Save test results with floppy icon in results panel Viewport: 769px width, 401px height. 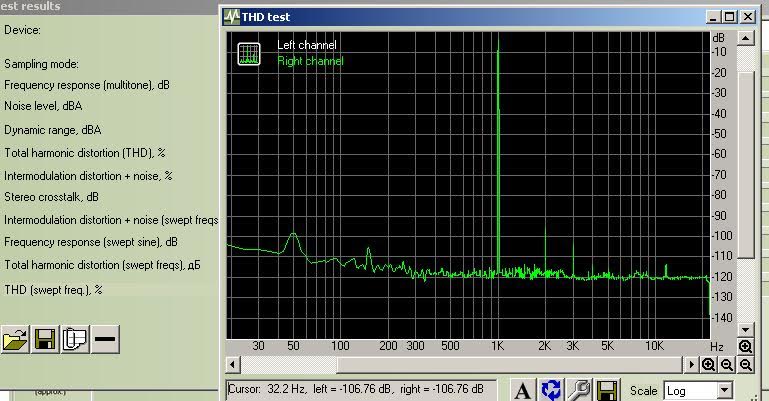point(45,339)
